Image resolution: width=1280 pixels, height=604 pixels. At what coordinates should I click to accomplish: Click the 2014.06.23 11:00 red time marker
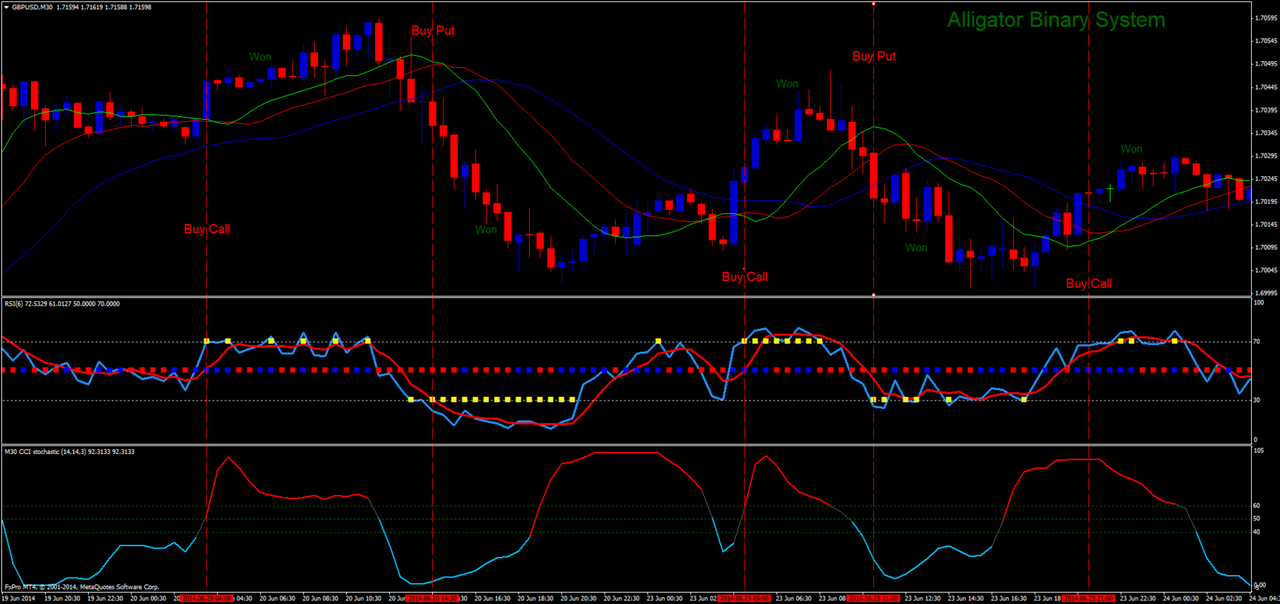873,598
